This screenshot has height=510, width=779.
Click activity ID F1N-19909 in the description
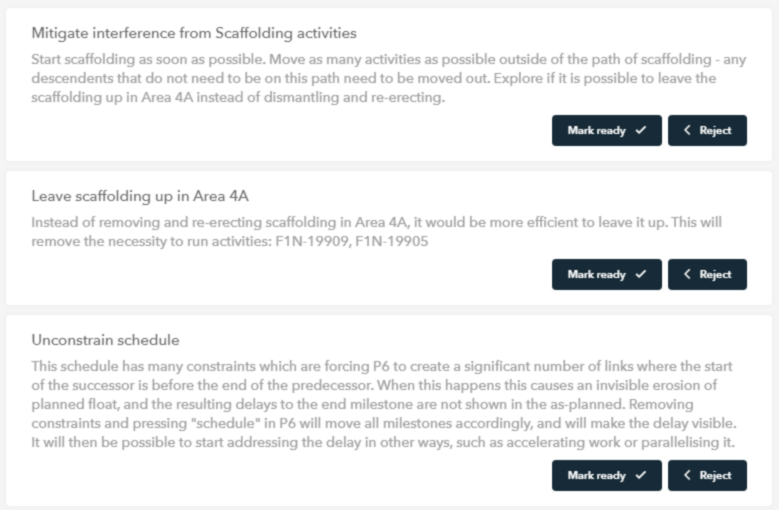click(310, 242)
